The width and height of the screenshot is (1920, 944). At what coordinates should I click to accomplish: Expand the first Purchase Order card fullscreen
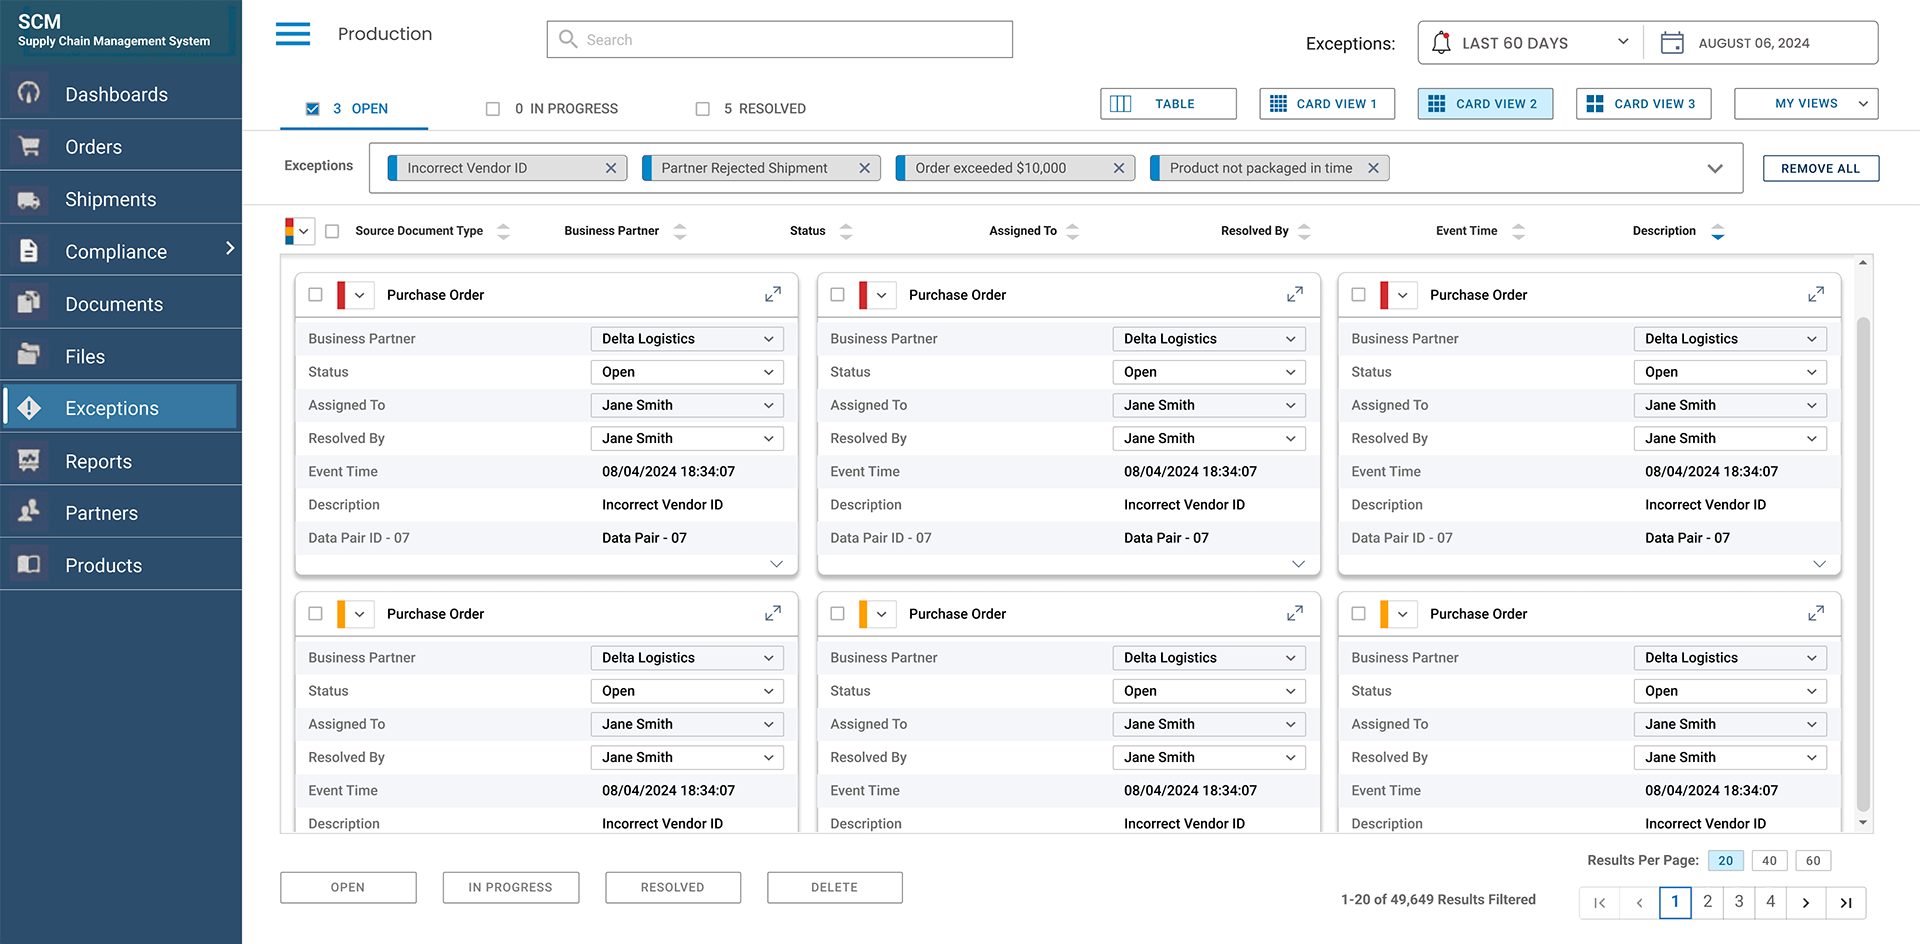coord(772,295)
